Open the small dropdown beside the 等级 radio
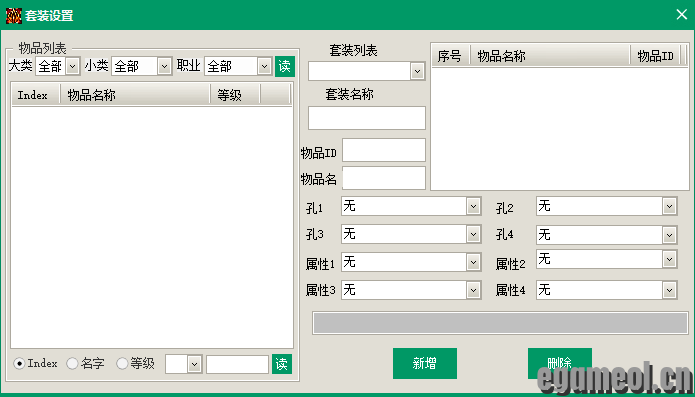 point(194,364)
